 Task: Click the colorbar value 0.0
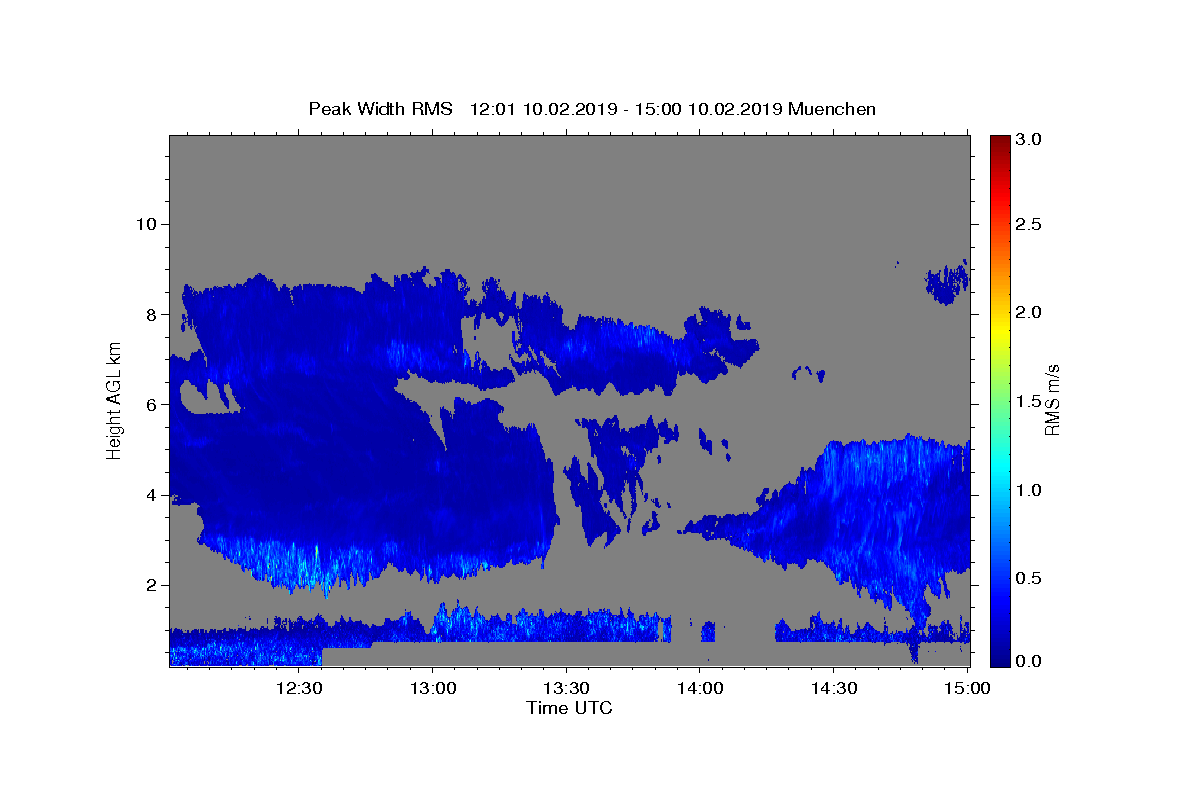(1029, 661)
